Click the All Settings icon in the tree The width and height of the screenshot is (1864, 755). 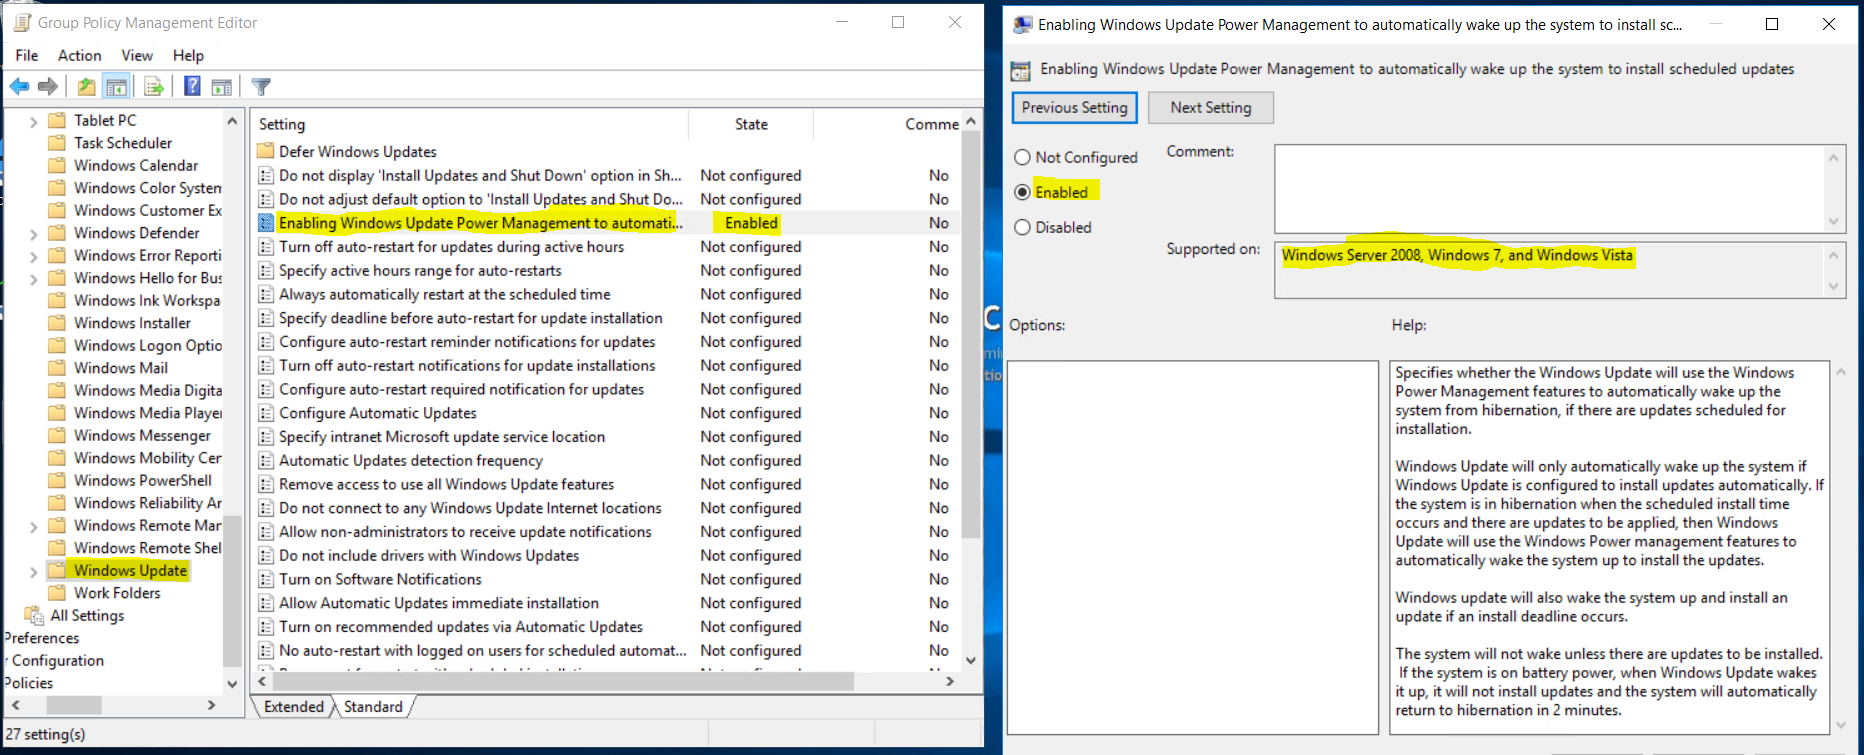pos(34,615)
